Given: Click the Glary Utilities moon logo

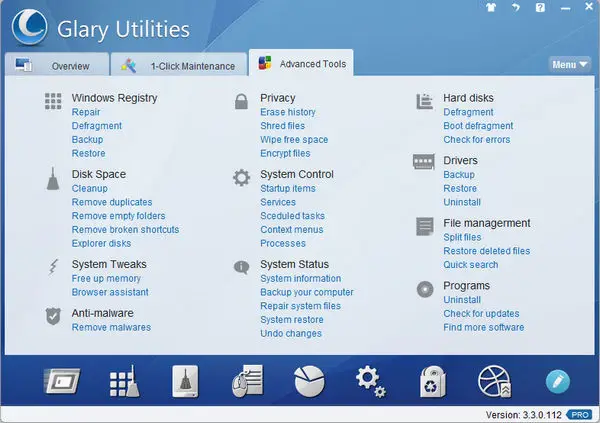Looking at the screenshot, I should pyautogui.click(x=29, y=27).
